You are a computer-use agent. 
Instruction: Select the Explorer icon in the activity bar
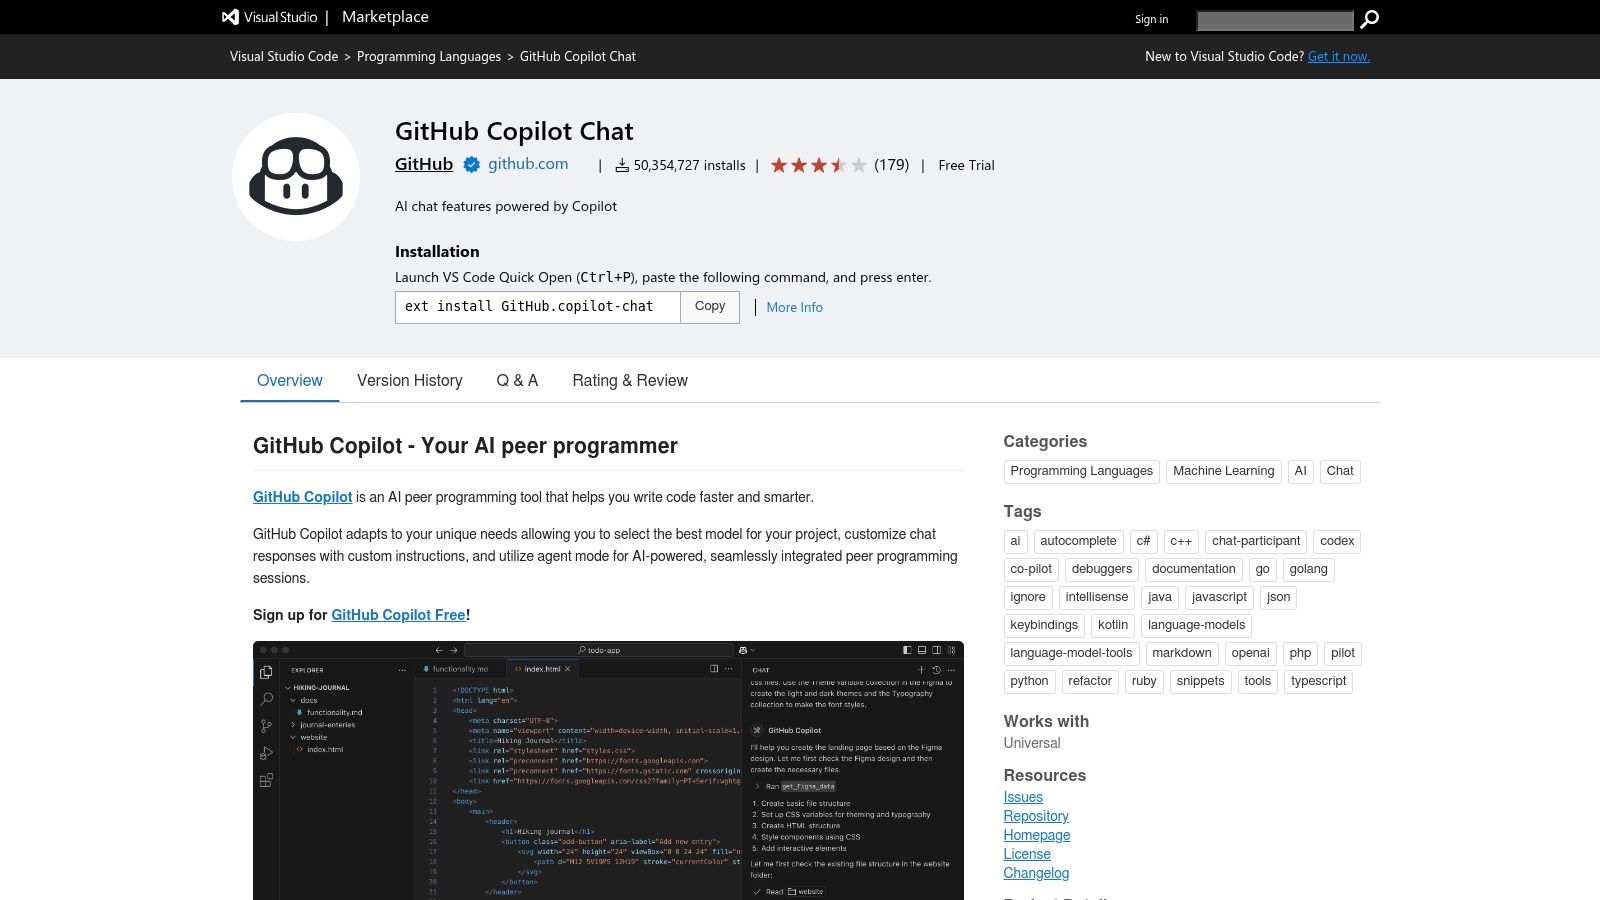point(267,670)
